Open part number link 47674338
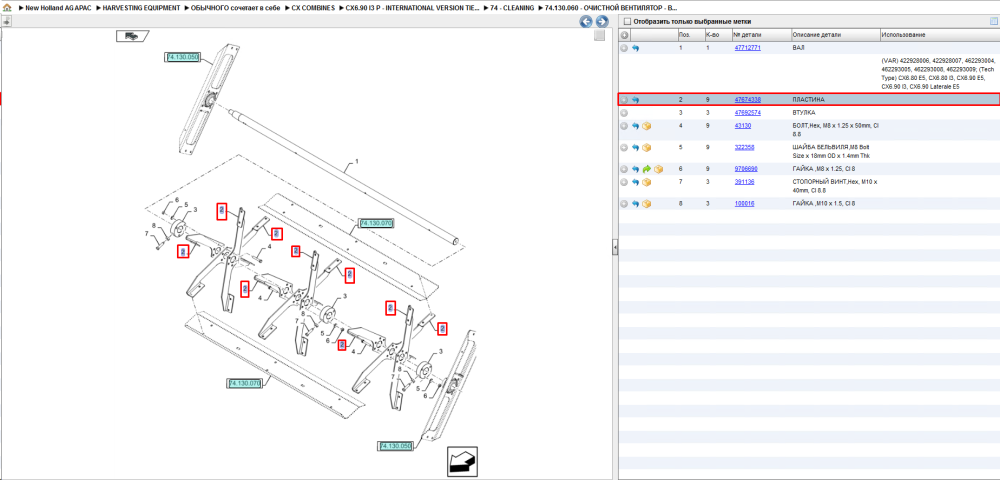 (747, 100)
